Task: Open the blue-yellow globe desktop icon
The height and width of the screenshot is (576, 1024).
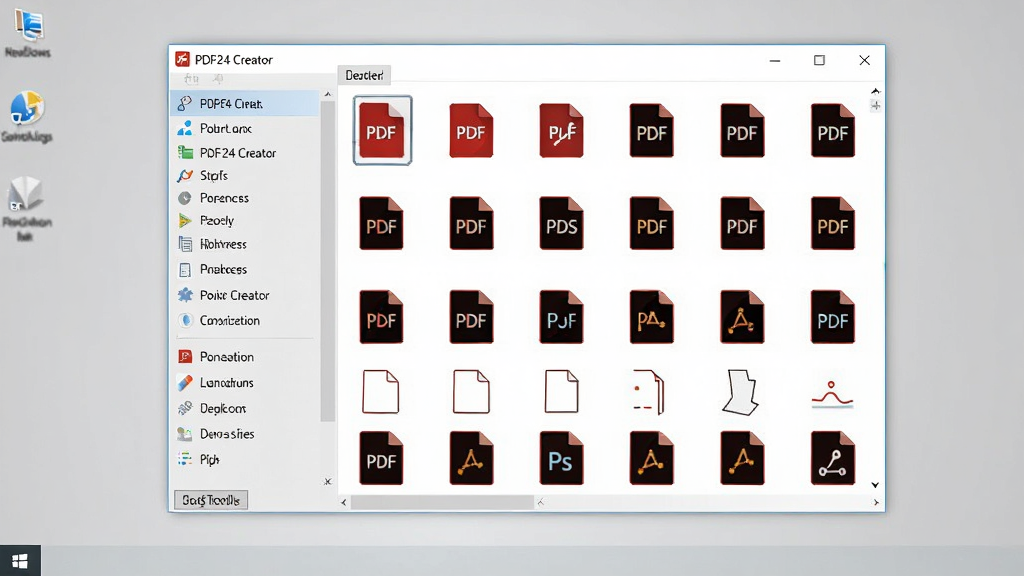Action: pos(27,108)
